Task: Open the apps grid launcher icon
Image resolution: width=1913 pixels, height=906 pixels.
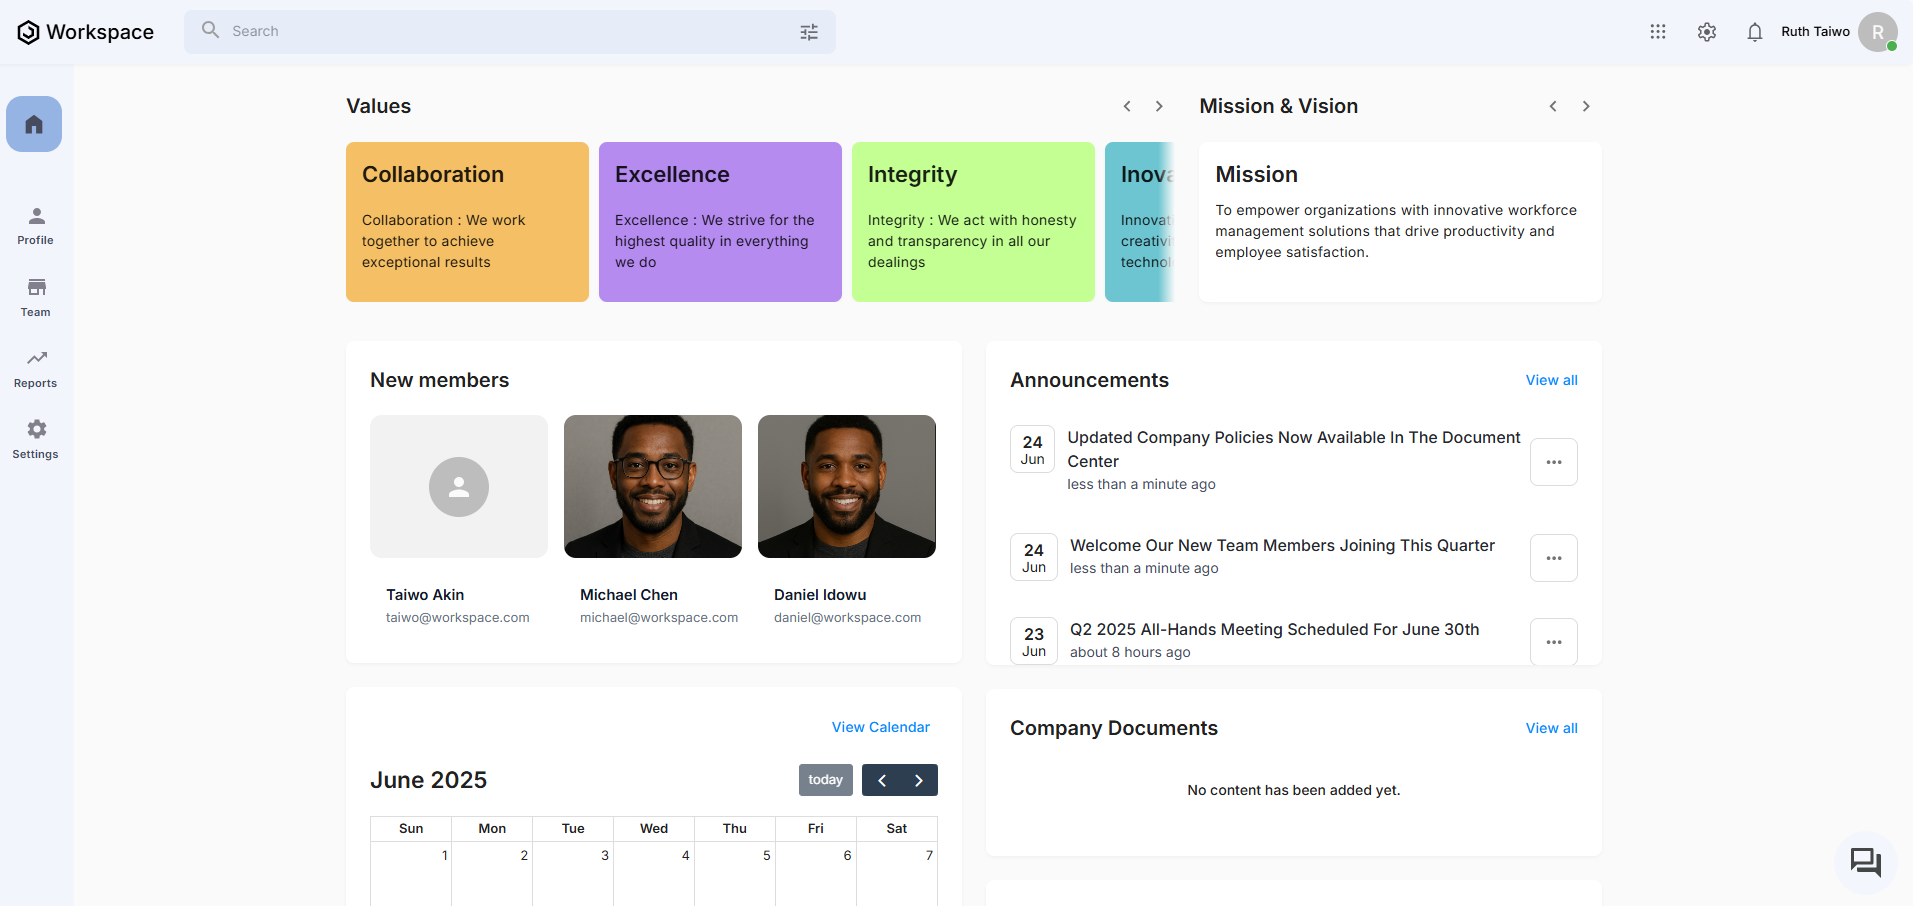Action: pyautogui.click(x=1658, y=32)
